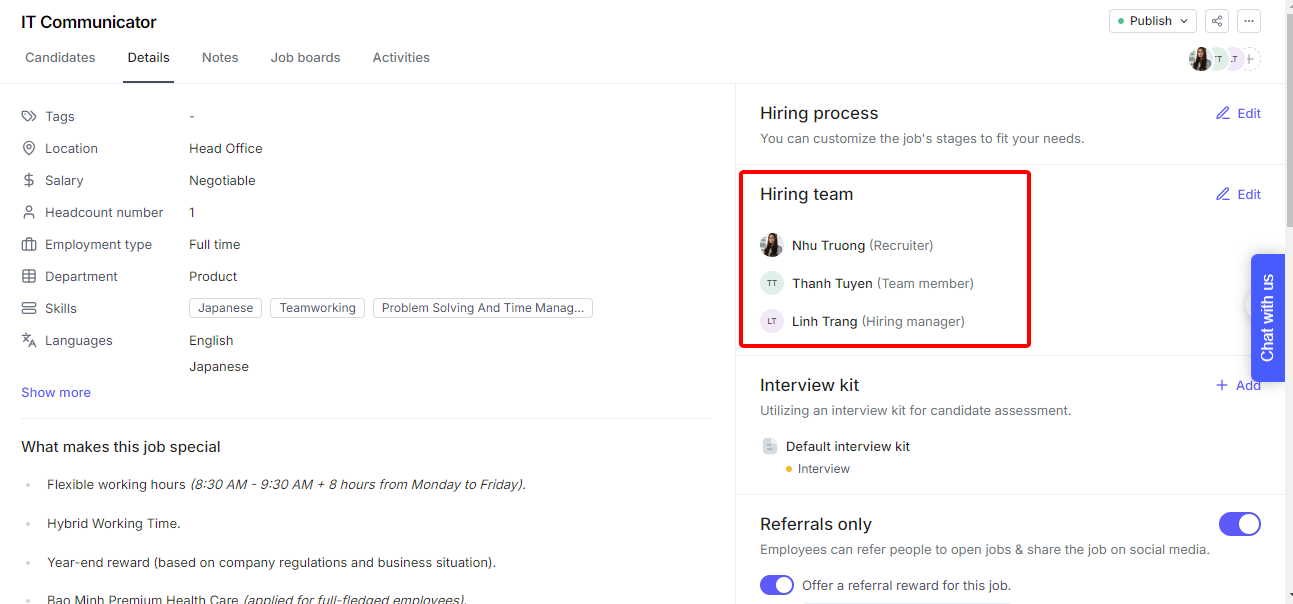
Task: Select the Japanese skill tag
Action: (225, 308)
